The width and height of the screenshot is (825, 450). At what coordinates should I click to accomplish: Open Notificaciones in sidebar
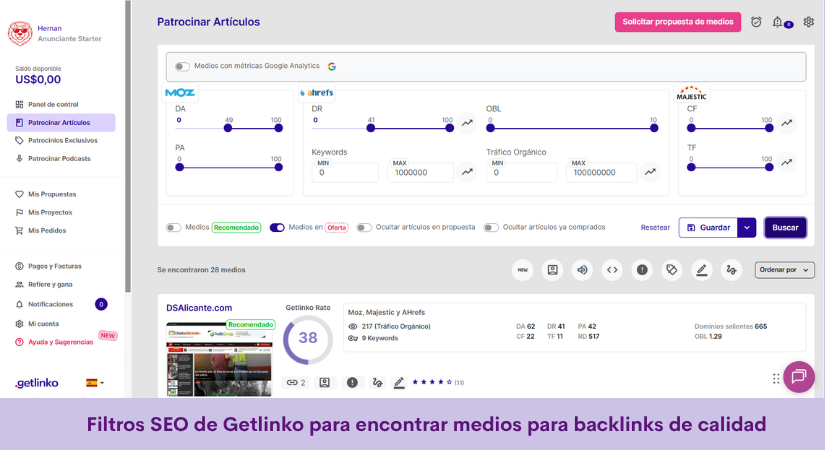click(51, 304)
